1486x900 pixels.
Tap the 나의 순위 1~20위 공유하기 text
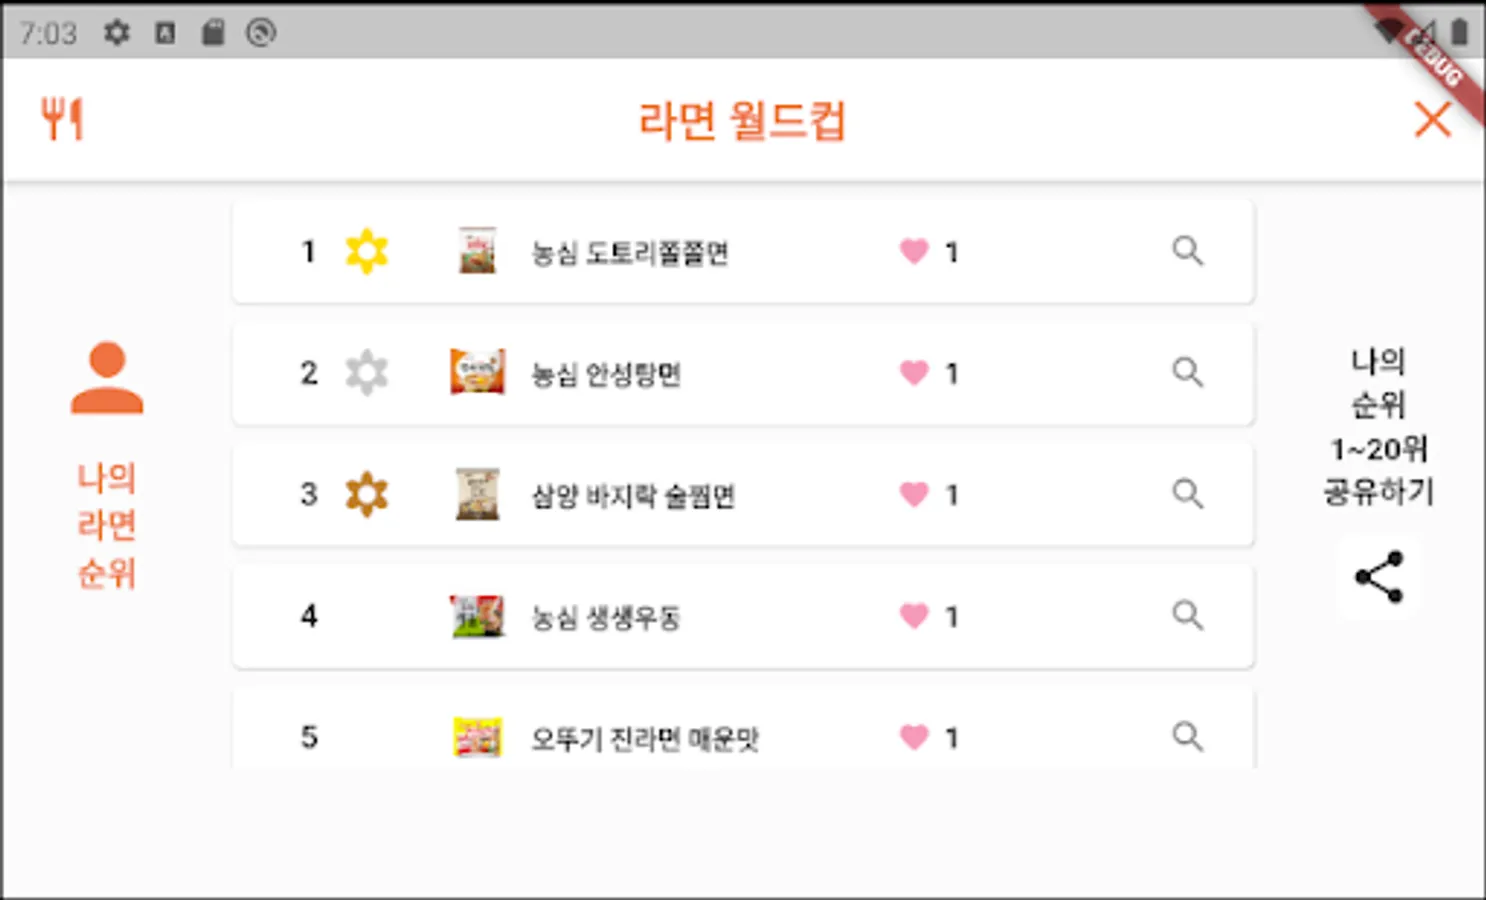pos(1378,427)
